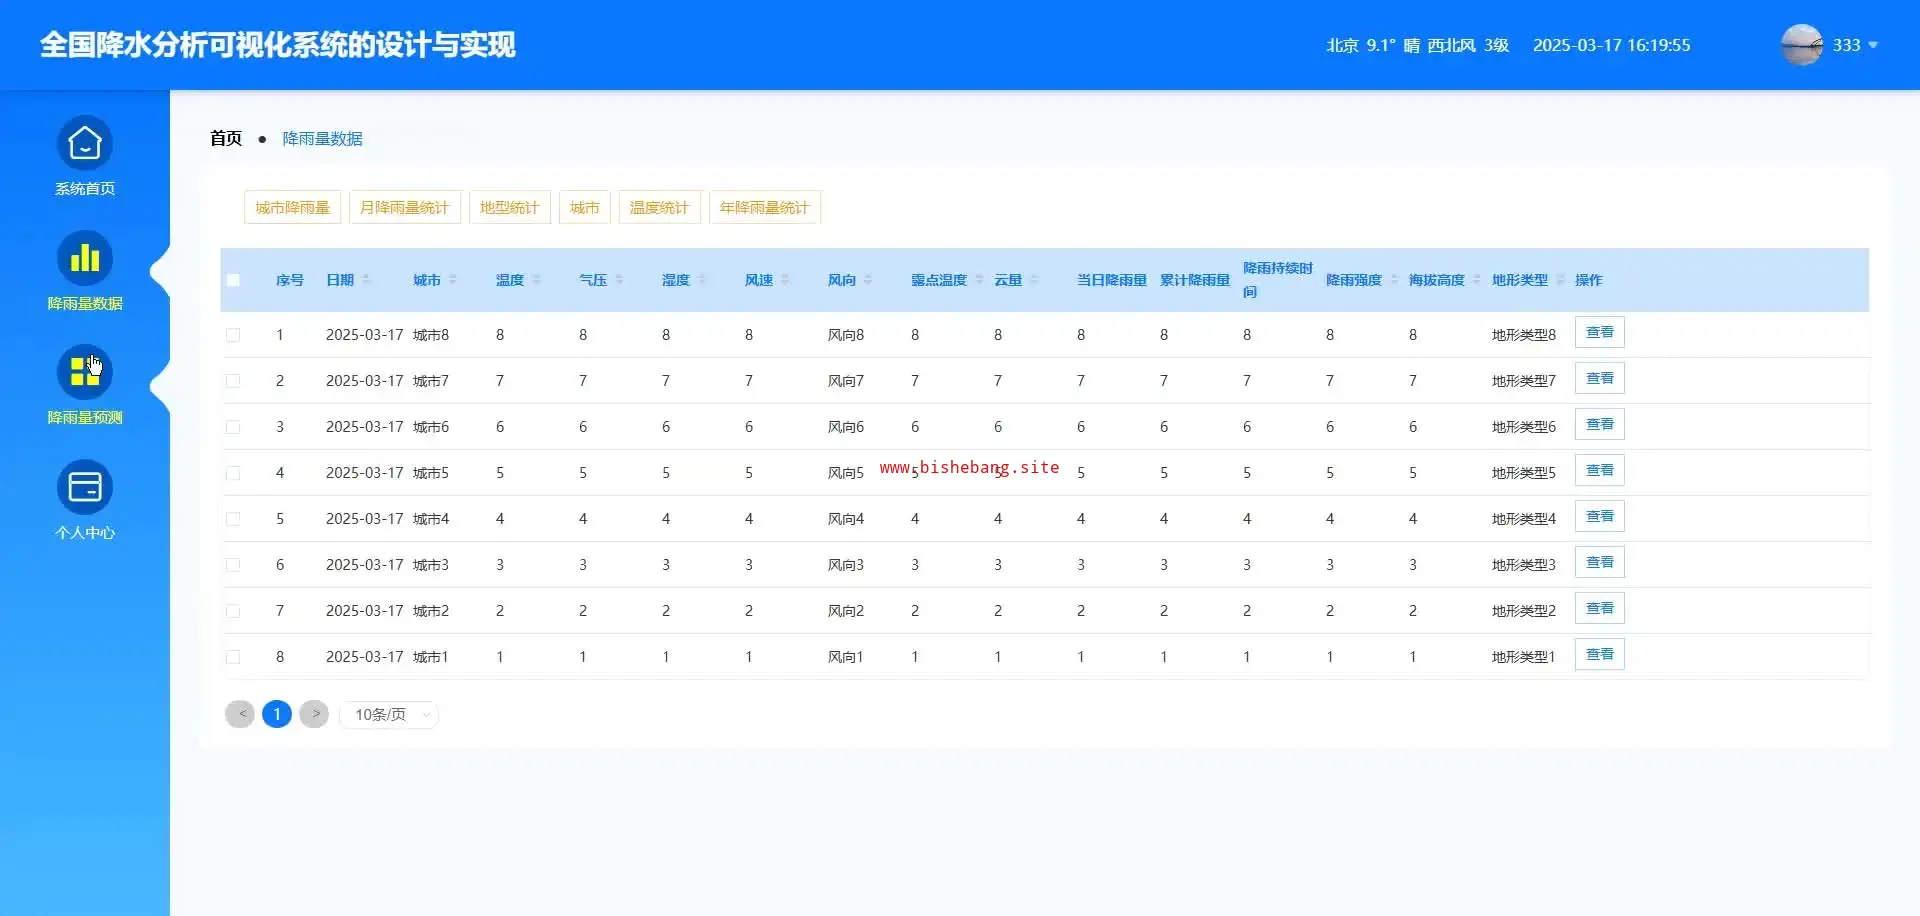Go to 个人中心 card icon
The image size is (1920, 916).
coord(85,488)
